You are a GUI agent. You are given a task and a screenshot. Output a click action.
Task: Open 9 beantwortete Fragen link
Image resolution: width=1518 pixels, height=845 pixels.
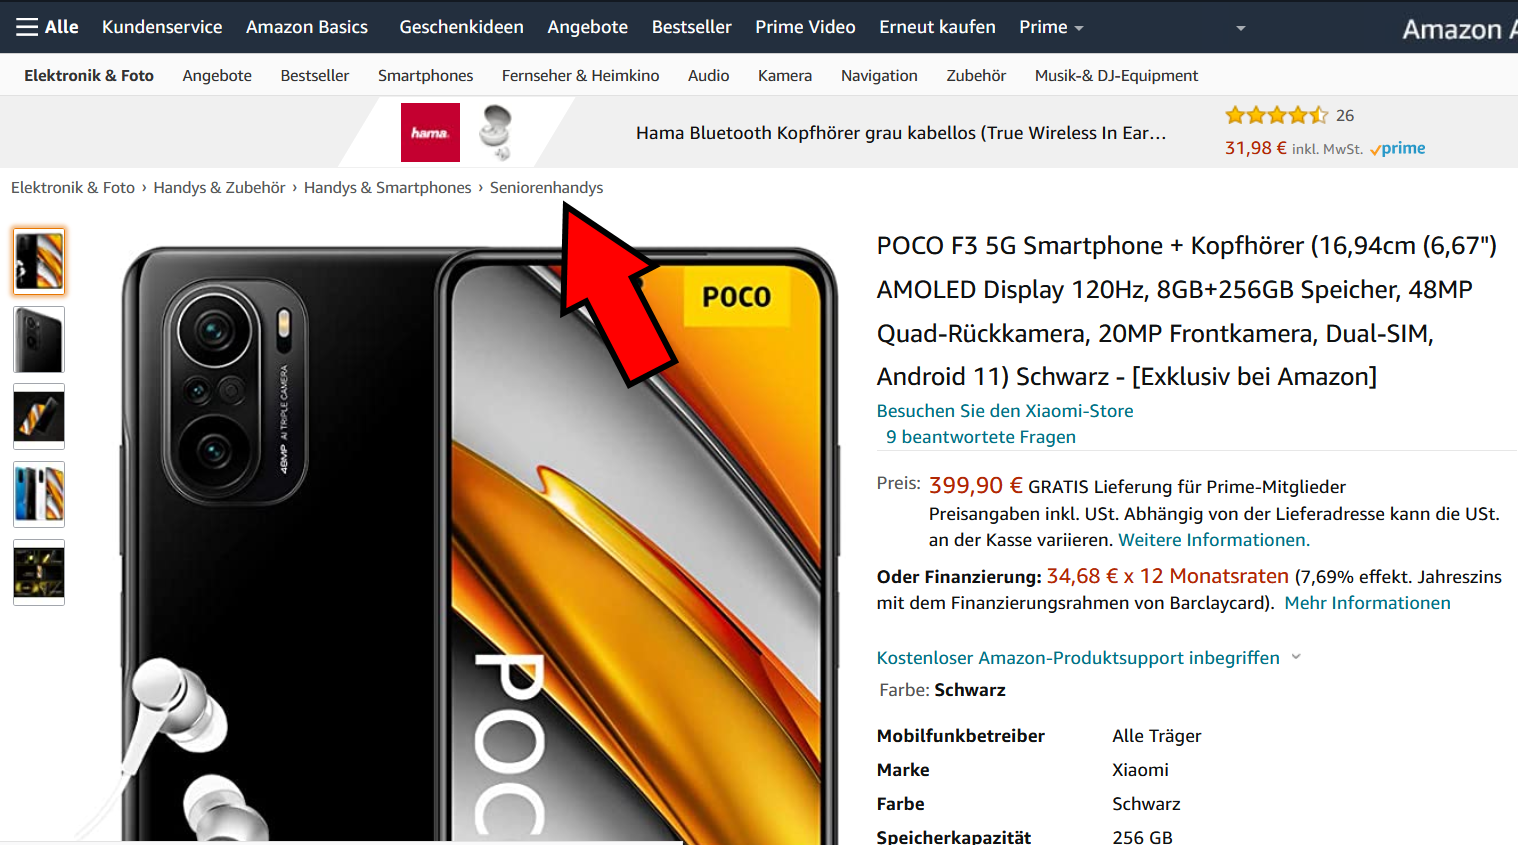coord(981,437)
